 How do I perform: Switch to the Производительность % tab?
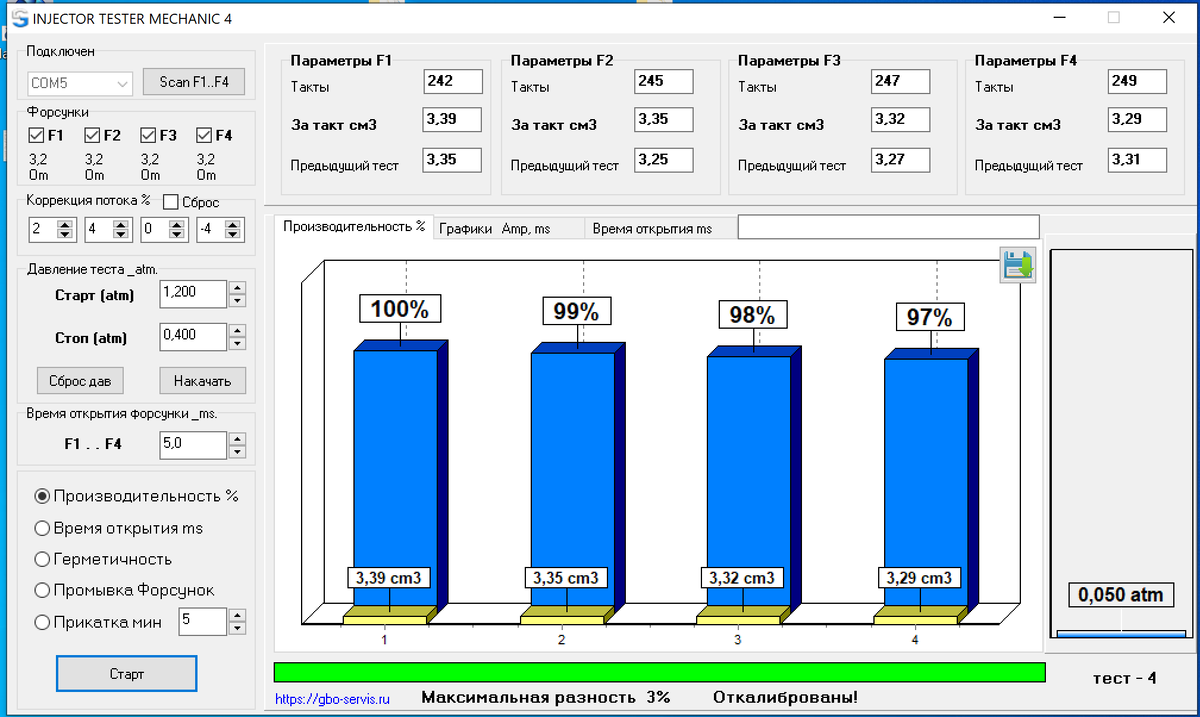point(354,227)
